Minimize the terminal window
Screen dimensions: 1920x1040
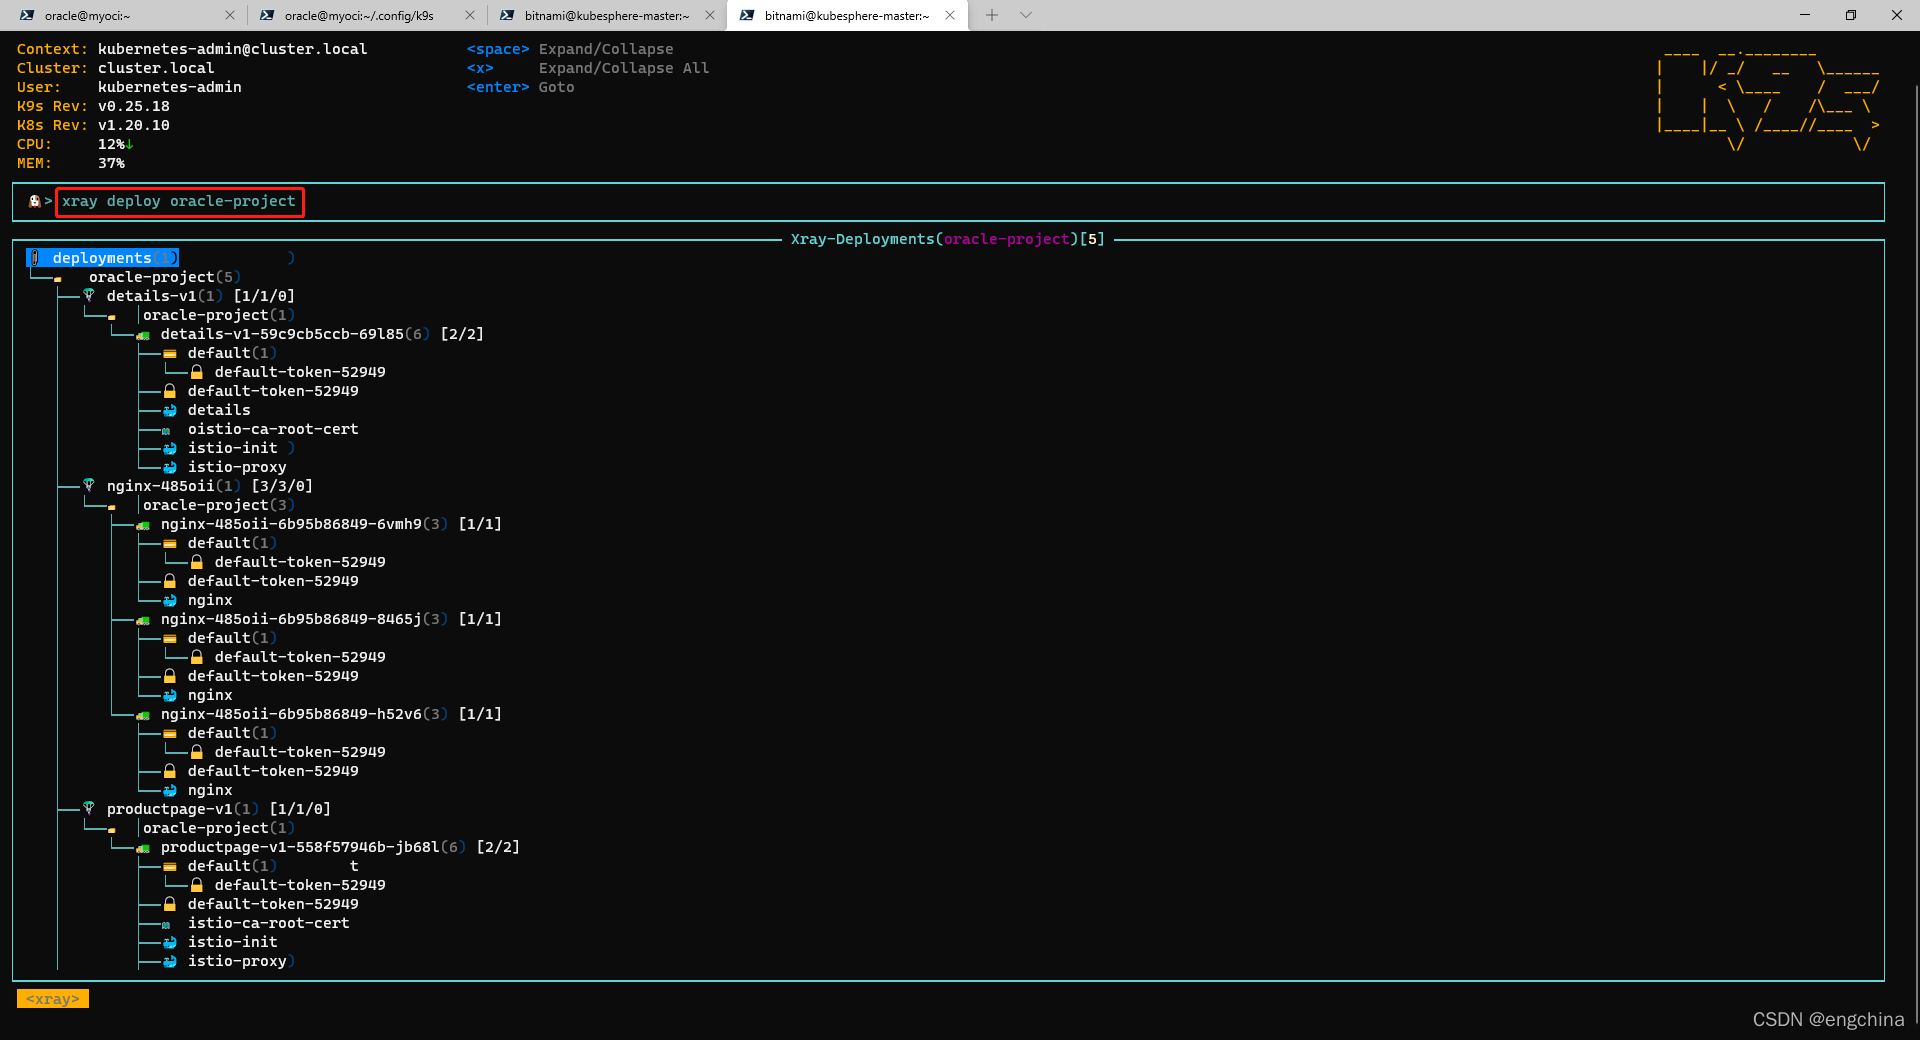[1805, 15]
